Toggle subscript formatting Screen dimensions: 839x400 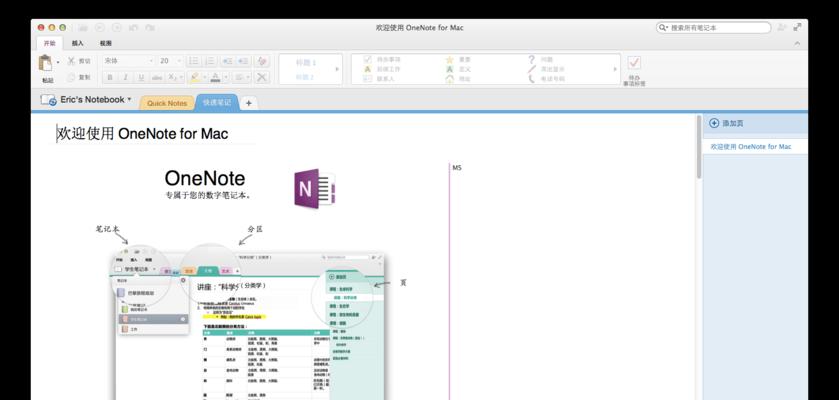[172, 78]
